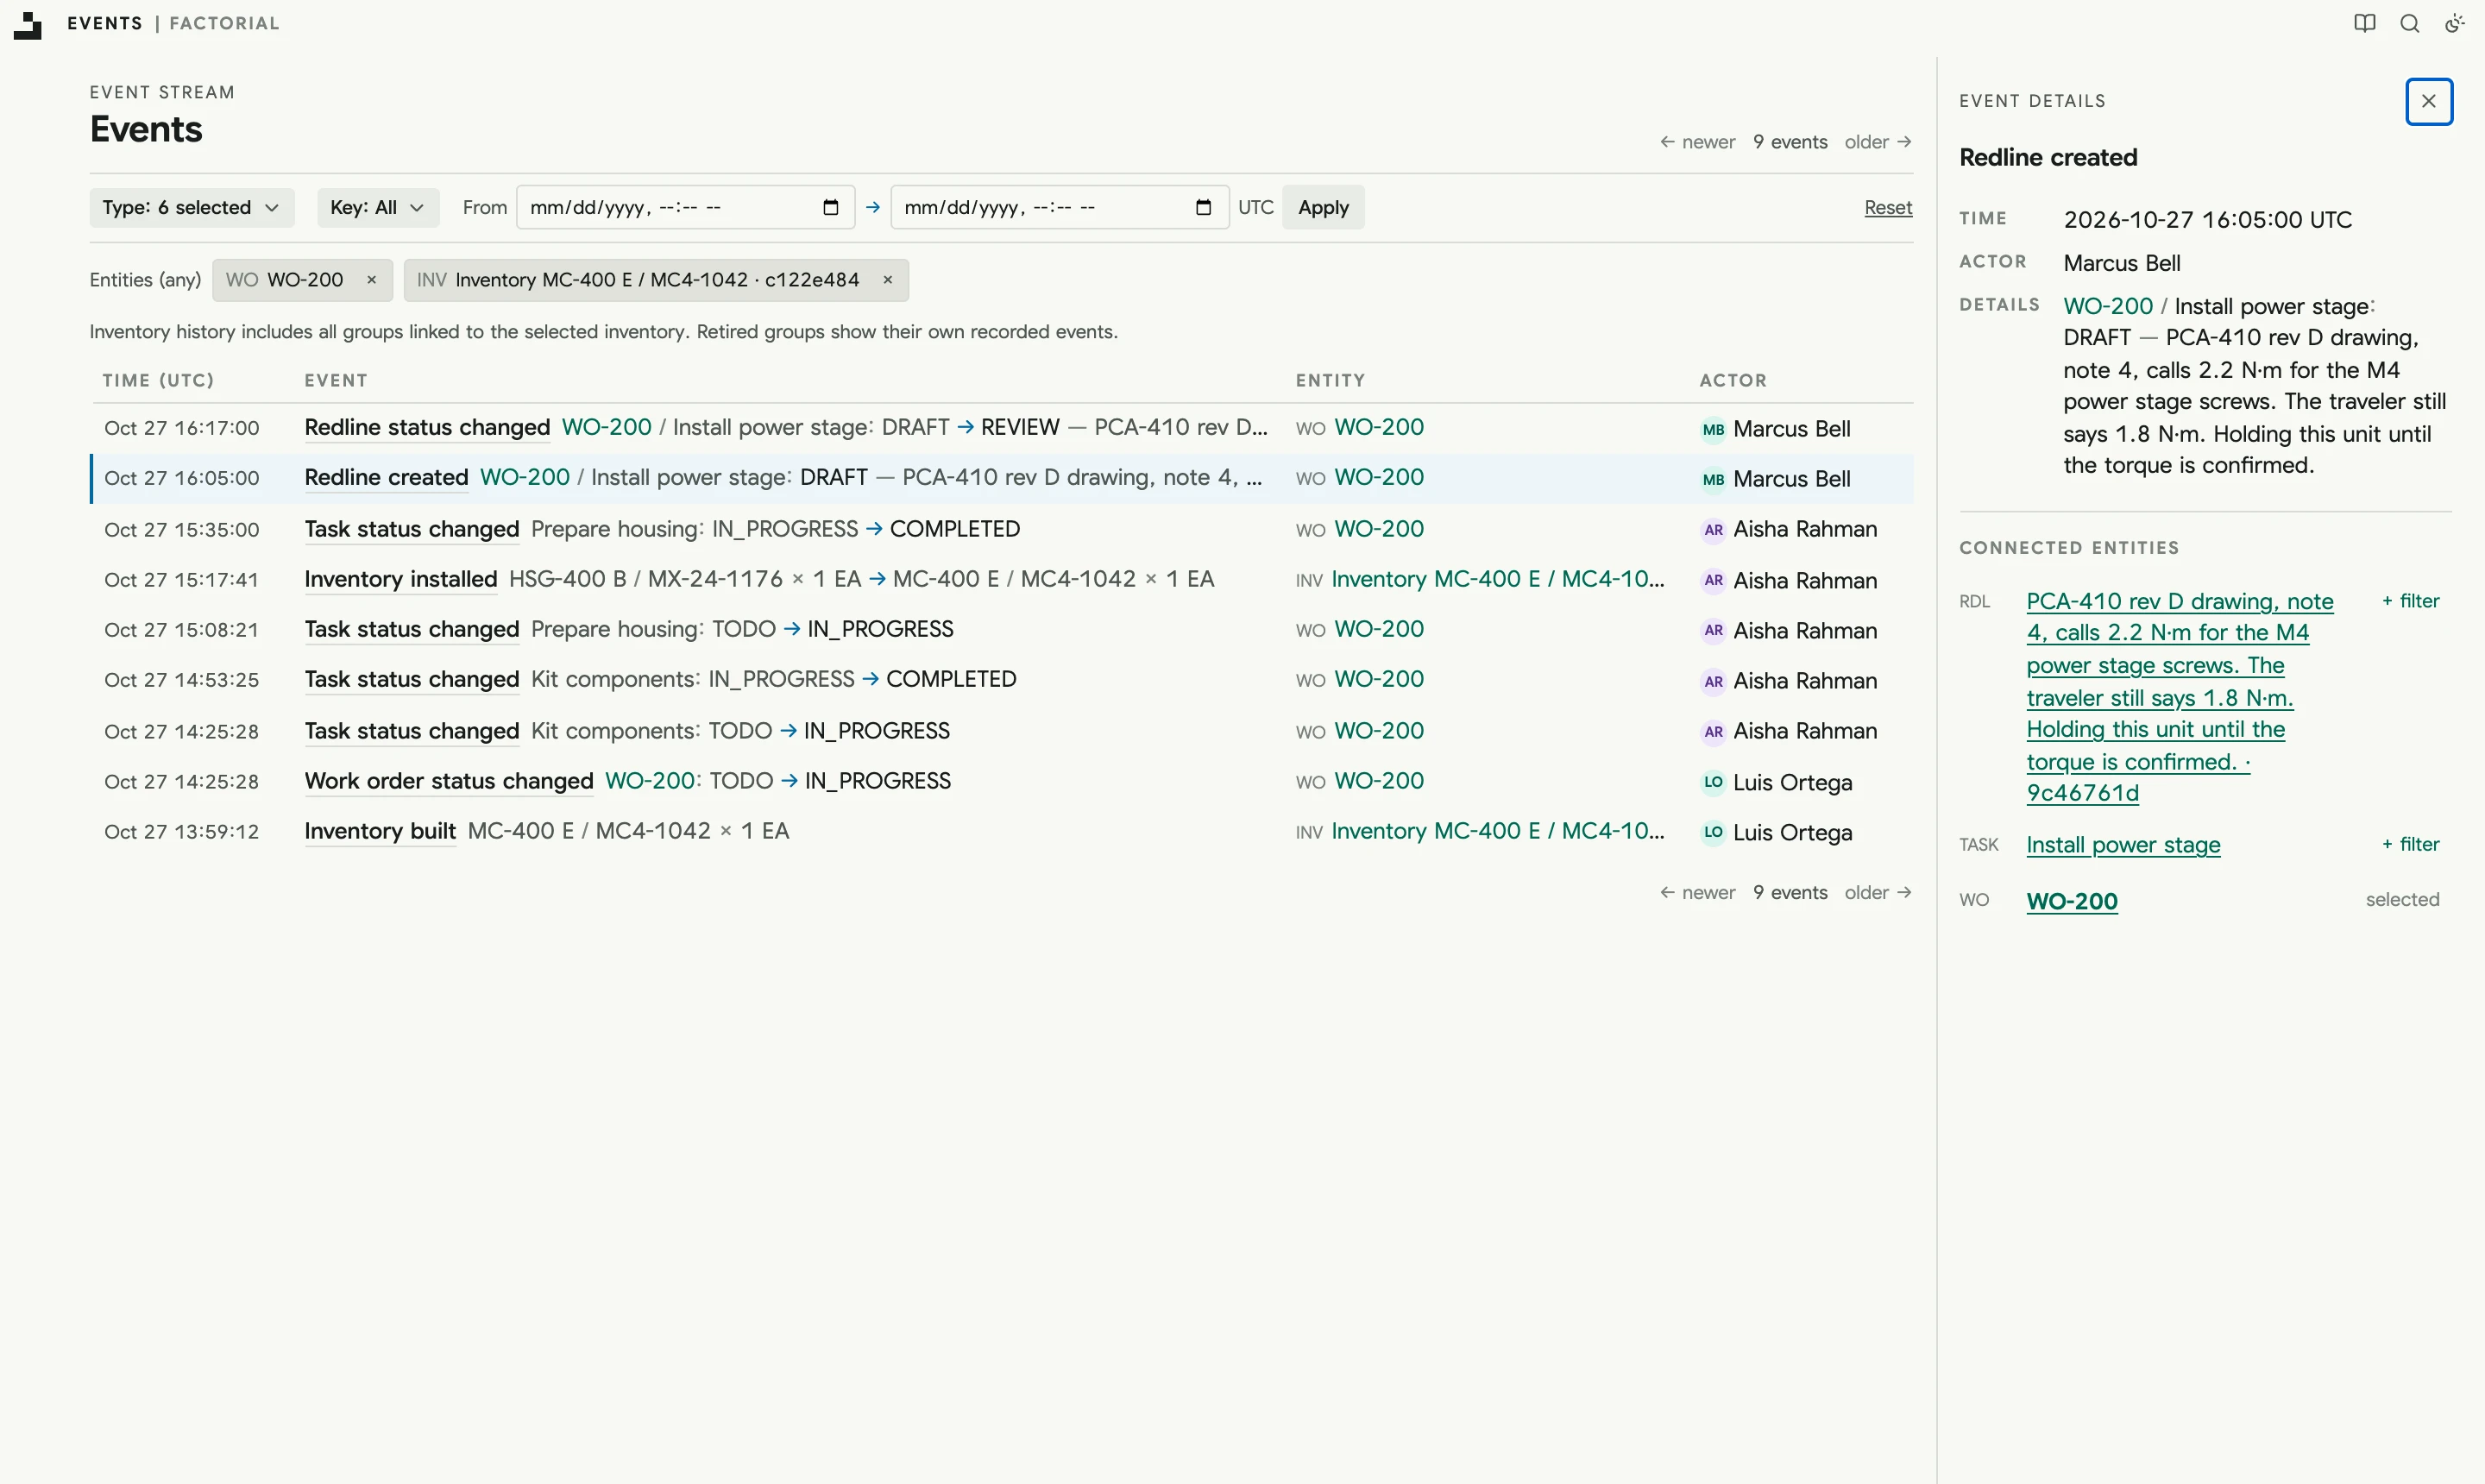The image size is (2485, 1484).
Task: Select the Inventory installed event row
Action: pyautogui.click(x=1002, y=580)
